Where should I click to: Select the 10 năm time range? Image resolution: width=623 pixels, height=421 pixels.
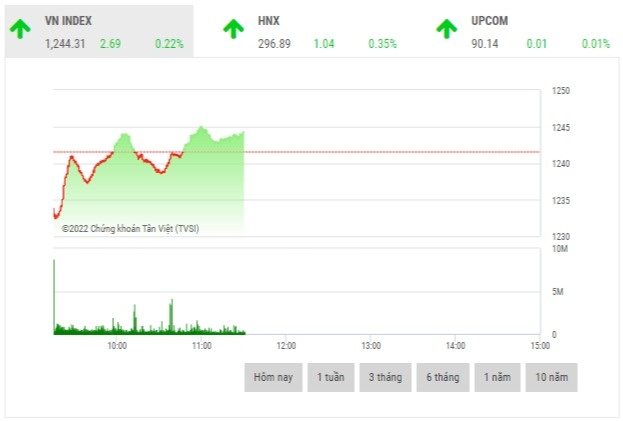pos(551,377)
